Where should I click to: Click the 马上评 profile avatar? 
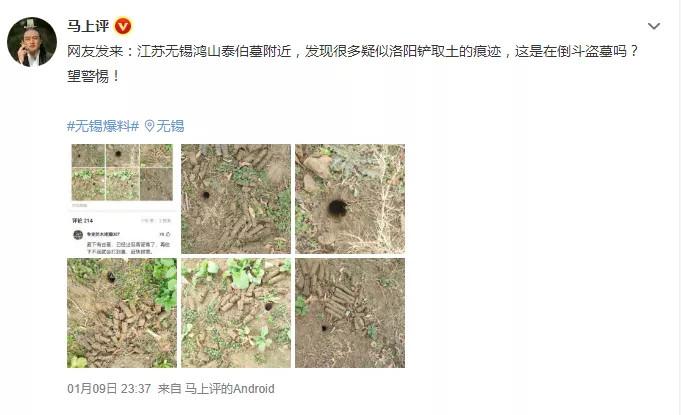click(32, 42)
